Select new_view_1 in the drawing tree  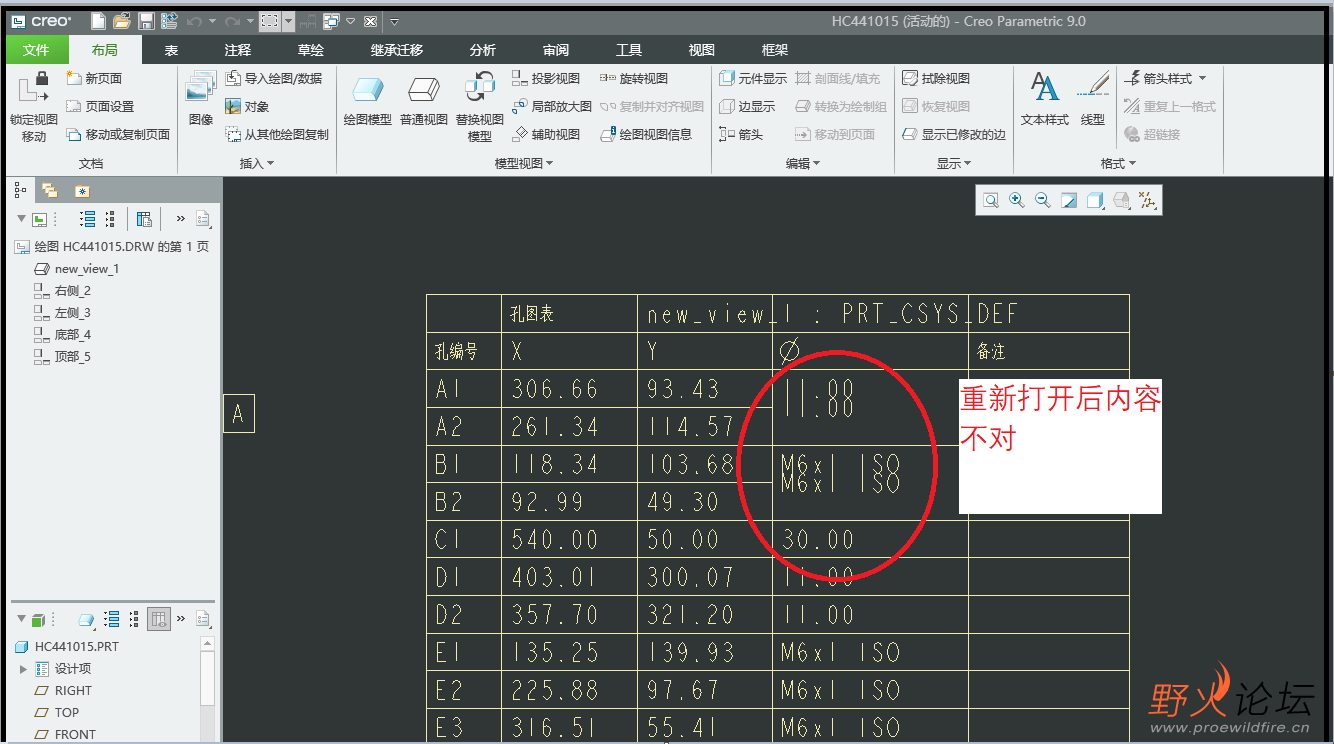(x=76, y=269)
